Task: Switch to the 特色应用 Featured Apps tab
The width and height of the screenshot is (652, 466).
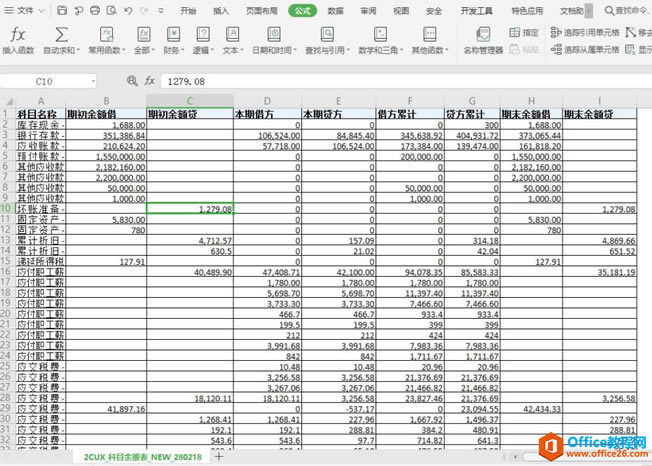Action: [527, 11]
